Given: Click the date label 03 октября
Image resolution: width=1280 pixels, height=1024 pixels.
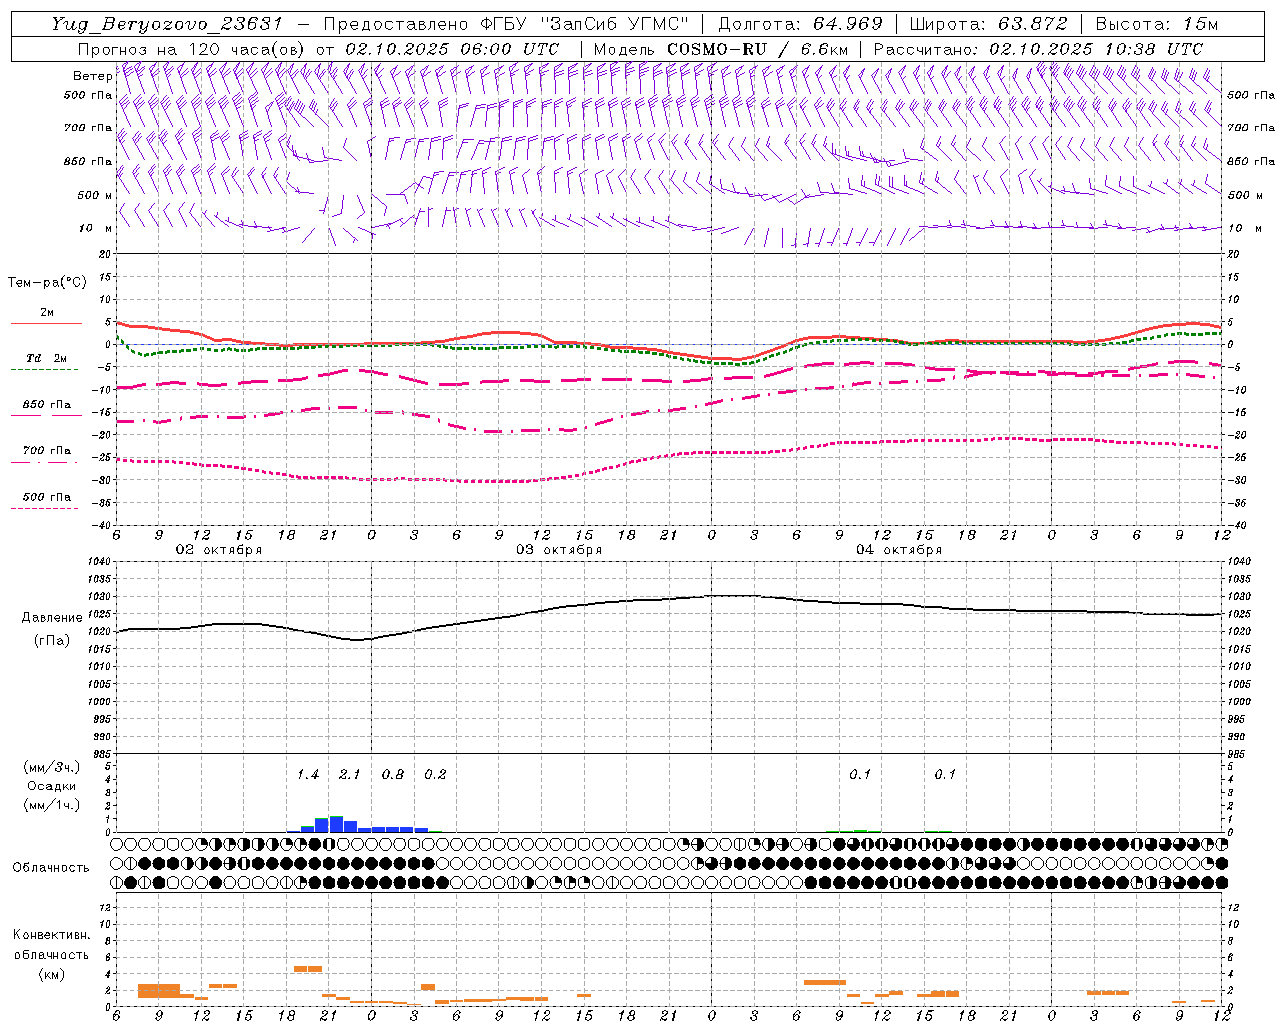Looking at the screenshot, I should tap(559, 550).
